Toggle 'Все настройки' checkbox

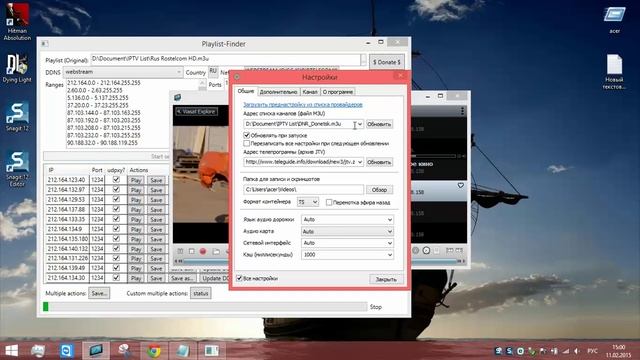tap(240, 278)
